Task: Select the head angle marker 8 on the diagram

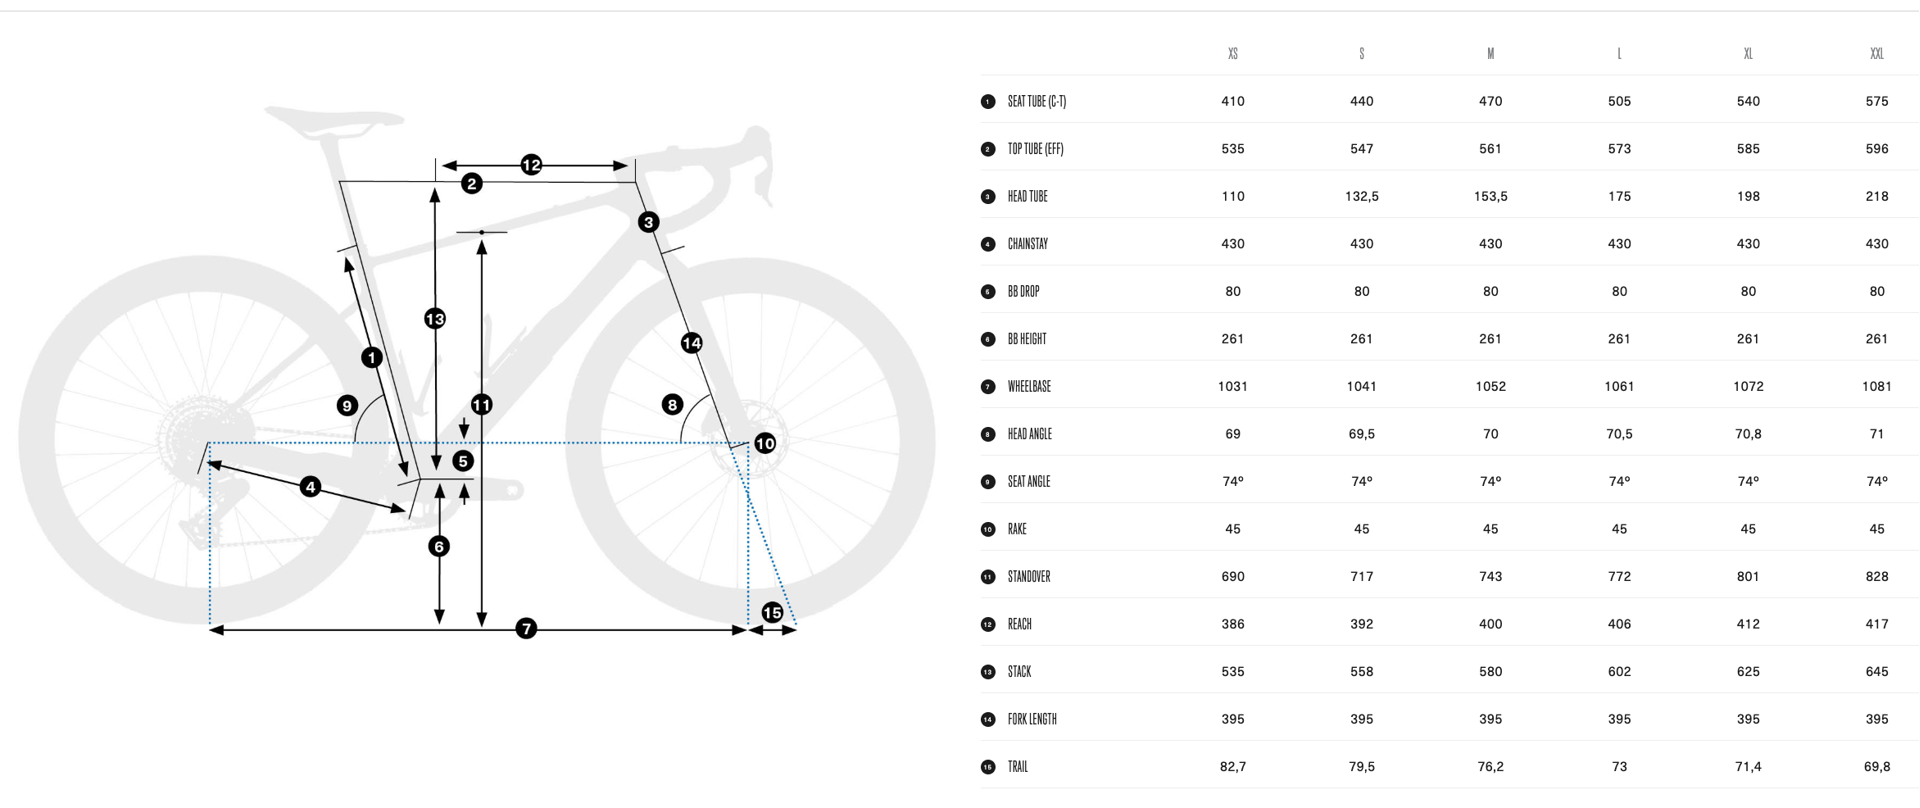Action: [x=672, y=405]
